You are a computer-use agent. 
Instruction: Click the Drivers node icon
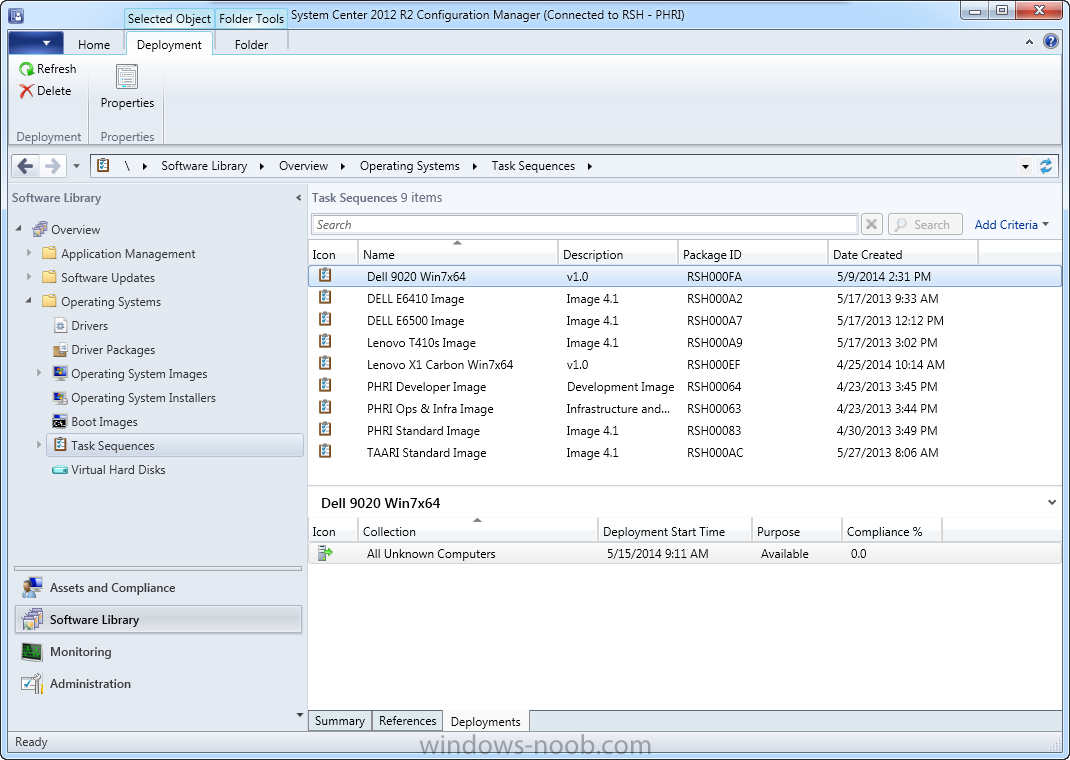pos(60,325)
